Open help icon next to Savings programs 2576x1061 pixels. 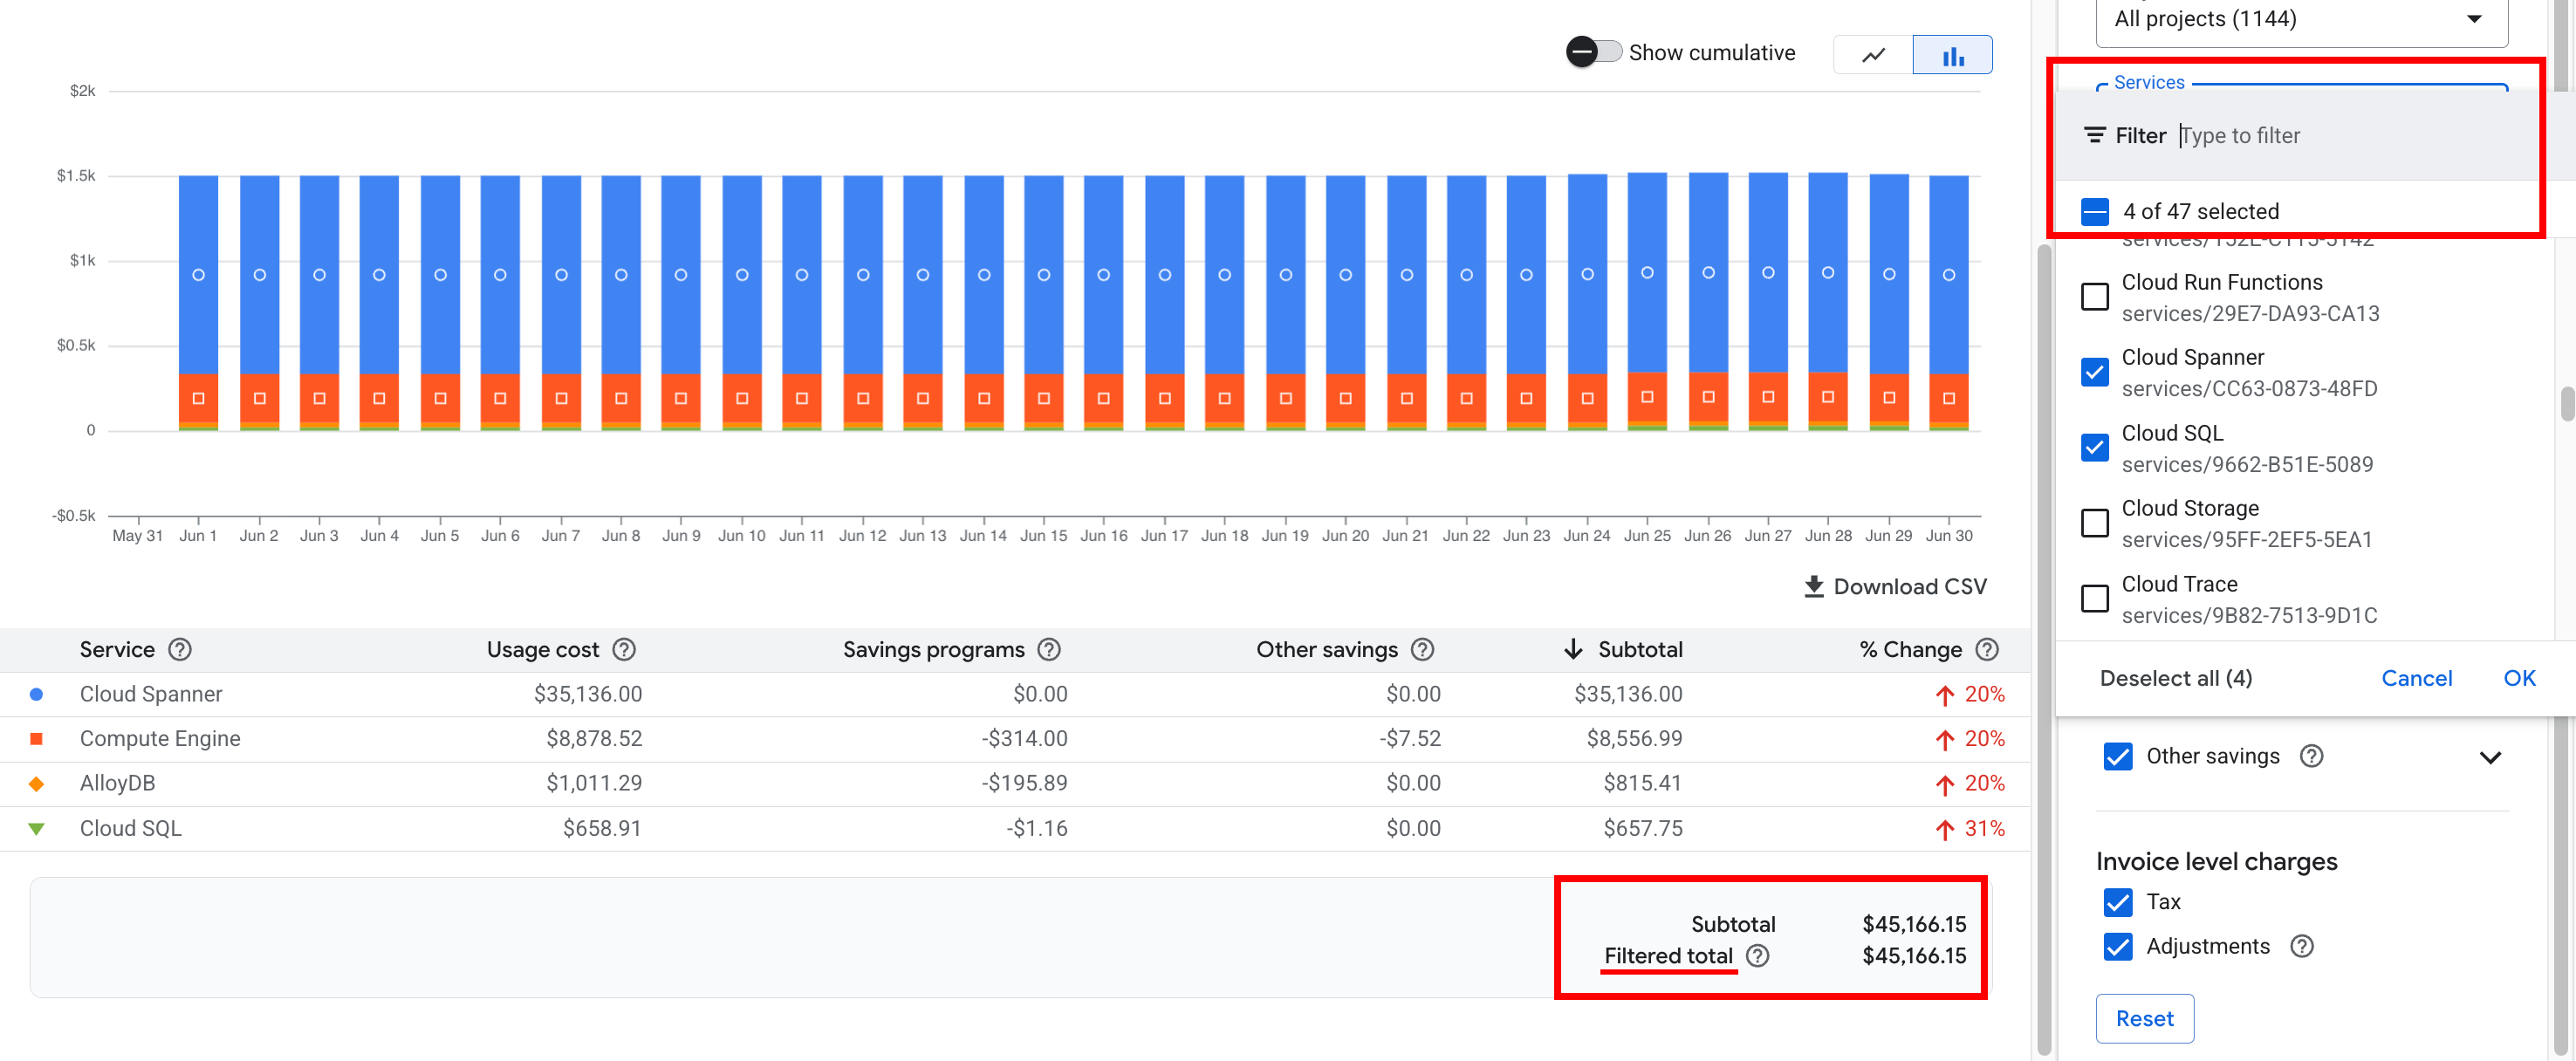pos(1048,649)
